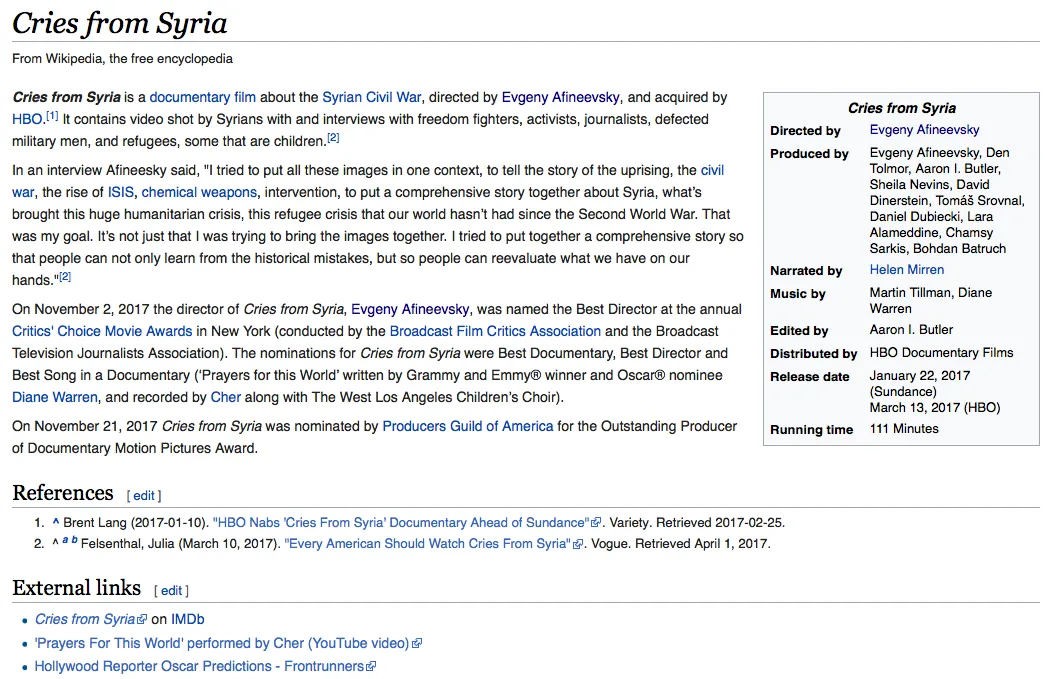Viewport: 1045px width, 679px height.
Task: Click the 'Edited by' infobox label
Action: point(799,331)
